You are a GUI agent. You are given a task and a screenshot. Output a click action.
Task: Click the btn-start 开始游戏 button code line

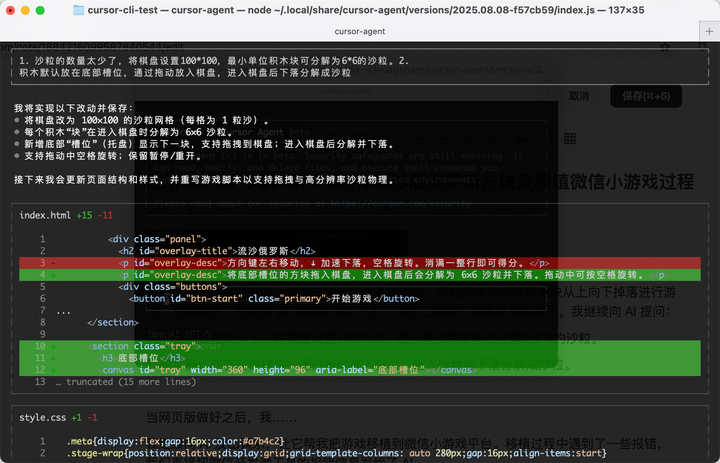274,299
